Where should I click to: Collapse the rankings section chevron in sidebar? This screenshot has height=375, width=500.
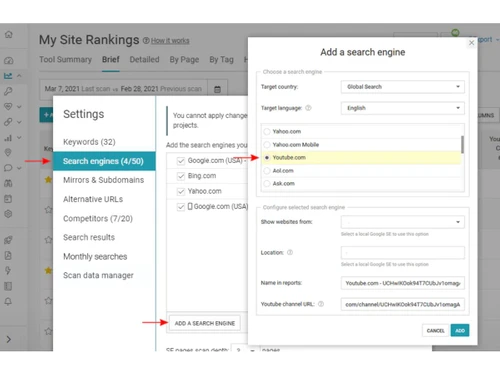pyautogui.click(x=19, y=76)
